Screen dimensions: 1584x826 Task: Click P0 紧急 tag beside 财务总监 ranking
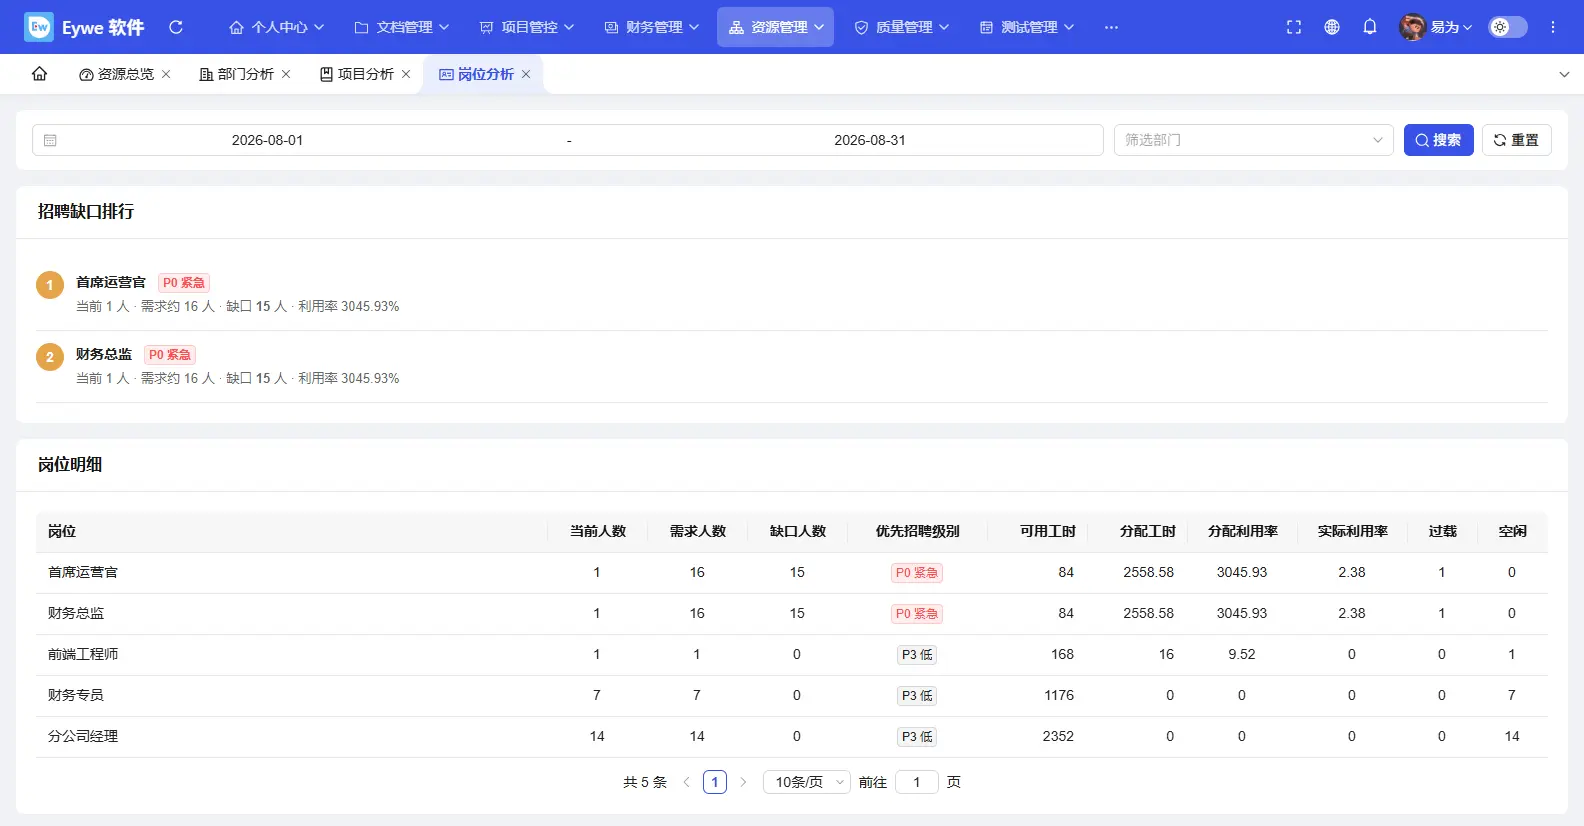coord(170,355)
